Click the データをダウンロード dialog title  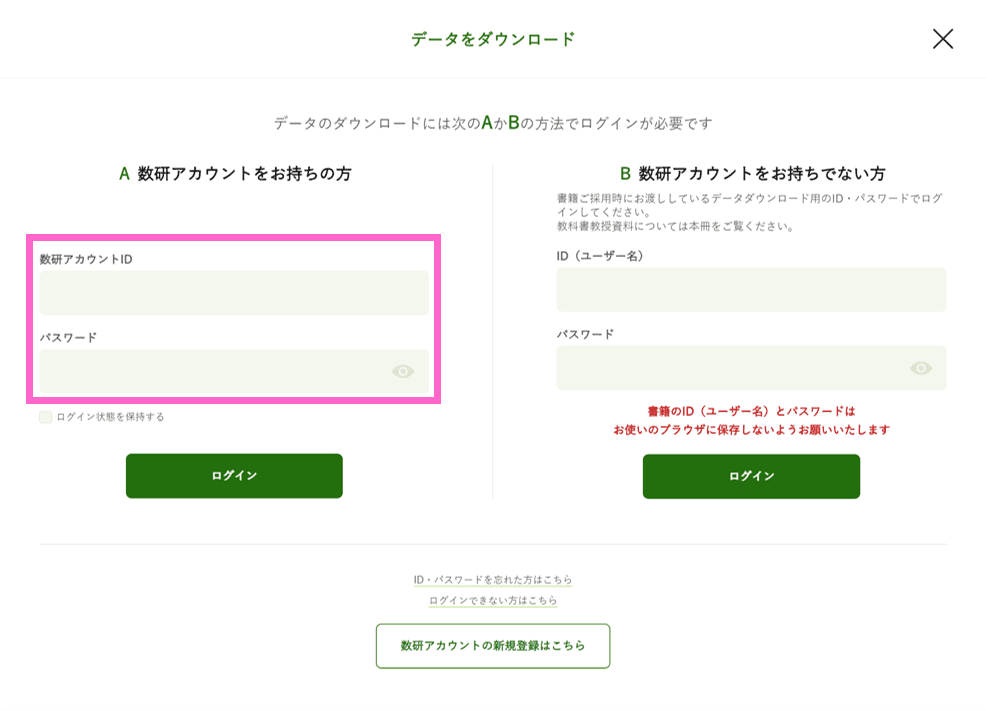coord(493,39)
